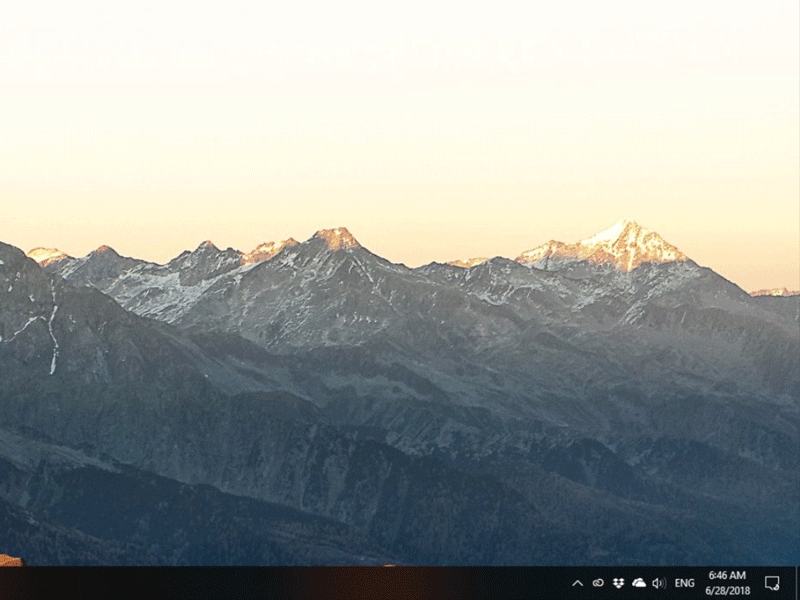800x600 pixels.
Task: Open Adobe Creative Cloud from the system tray
Action: click(x=597, y=583)
